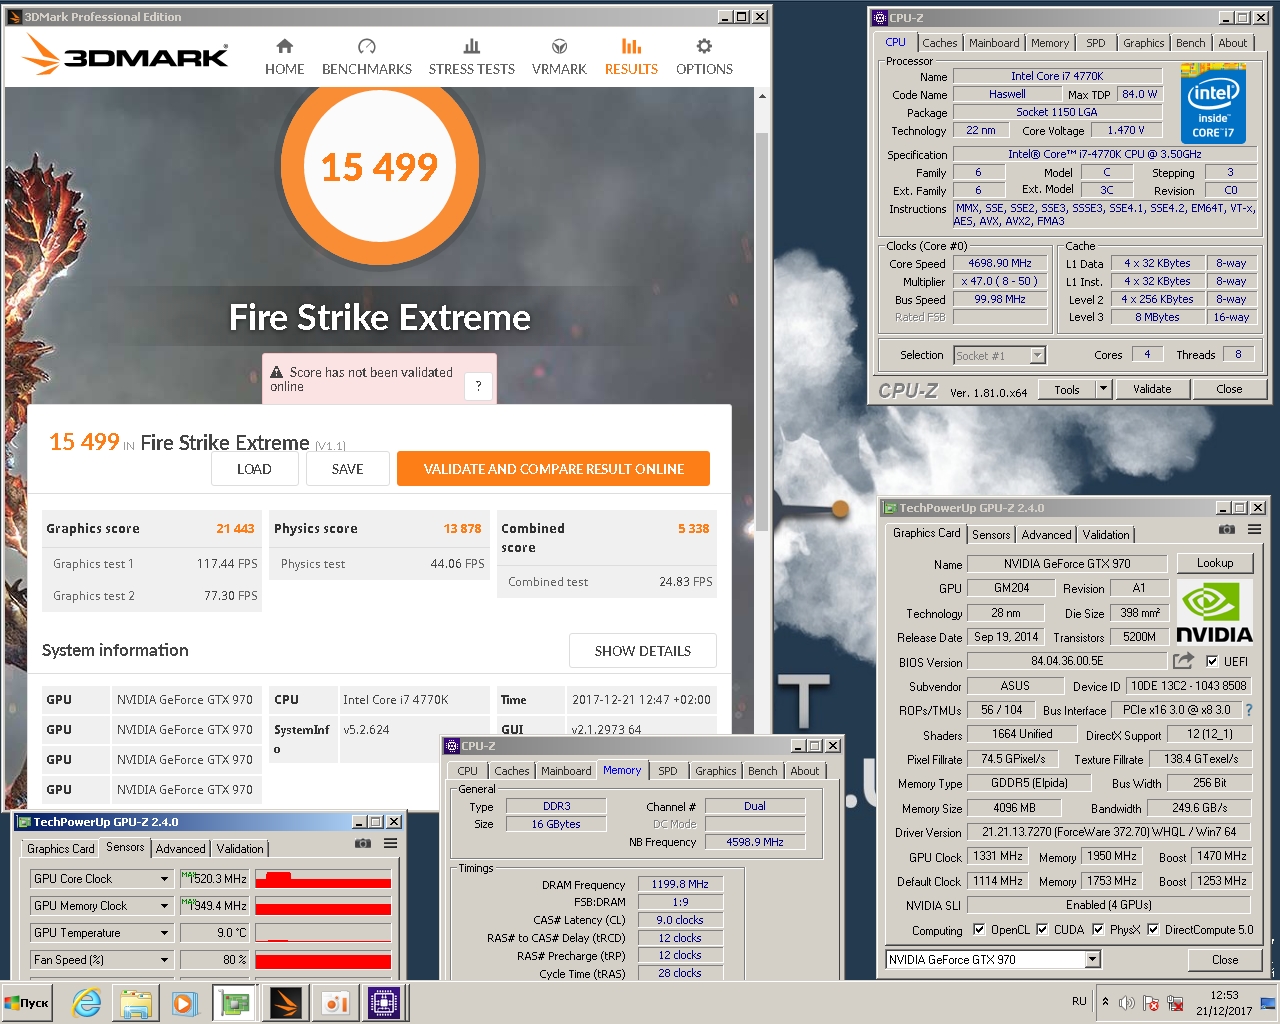The height and width of the screenshot is (1024, 1280).
Task: Click Validate button in CPU-Z
Action: pyautogui.click(x=1152, y=389)
